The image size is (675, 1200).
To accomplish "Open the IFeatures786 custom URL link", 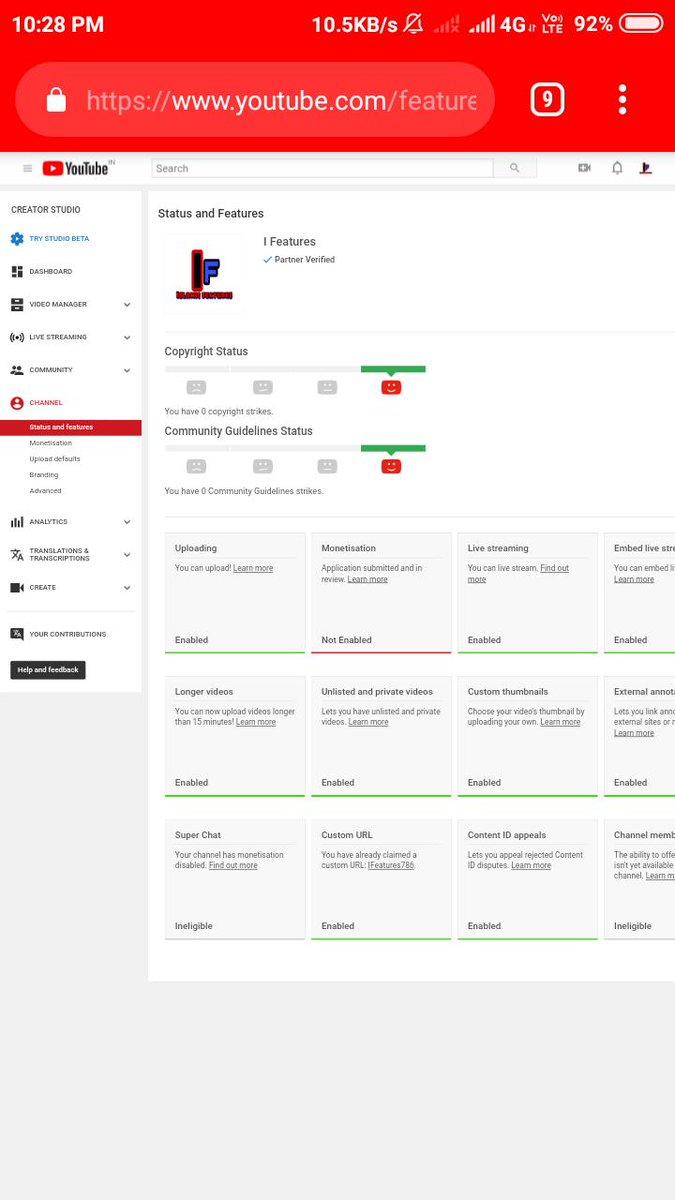I will [x=391, y=865].
